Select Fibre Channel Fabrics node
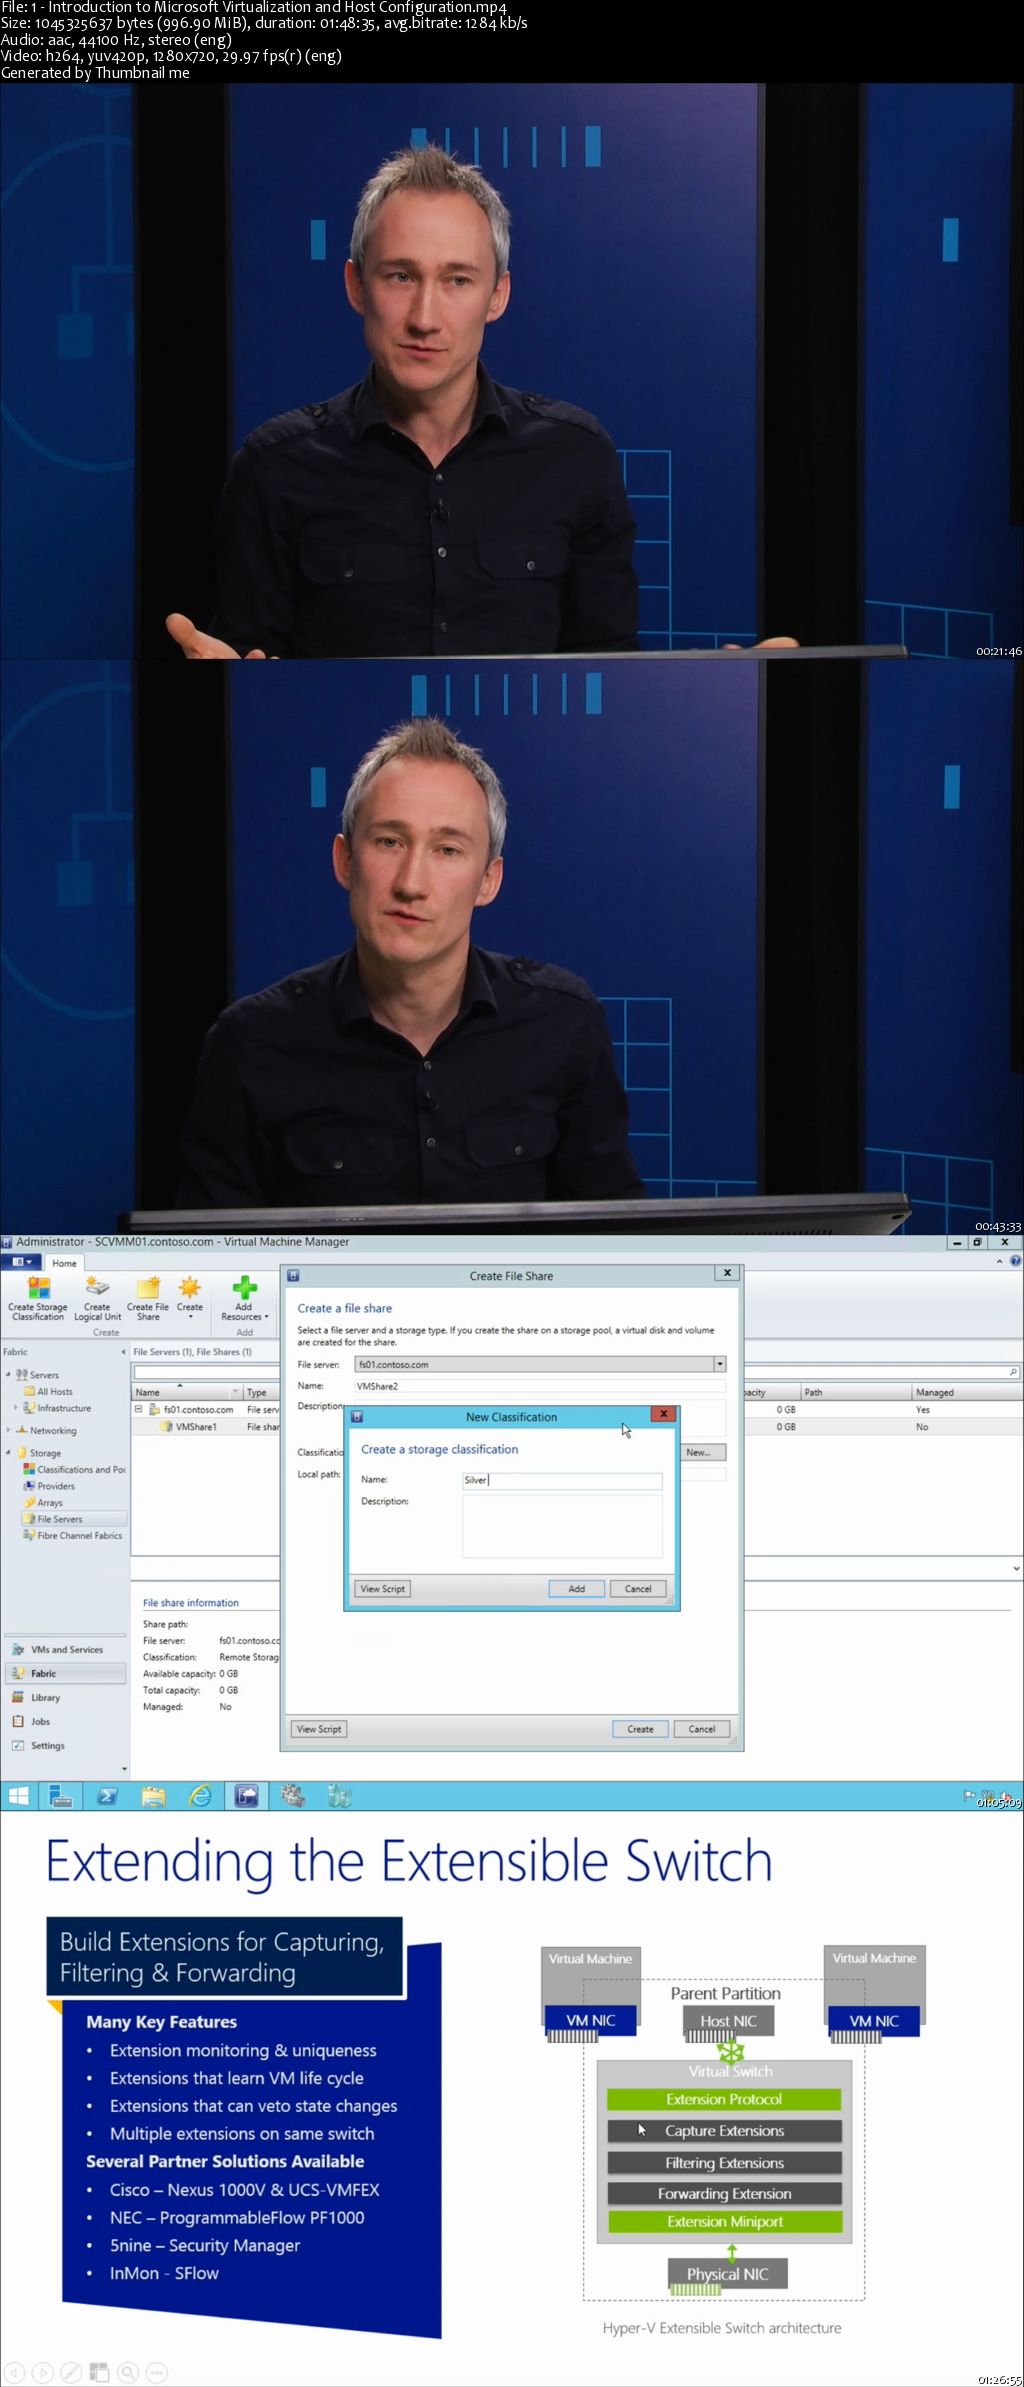Screen dimensions: 1024x2387 [73, 1535]
